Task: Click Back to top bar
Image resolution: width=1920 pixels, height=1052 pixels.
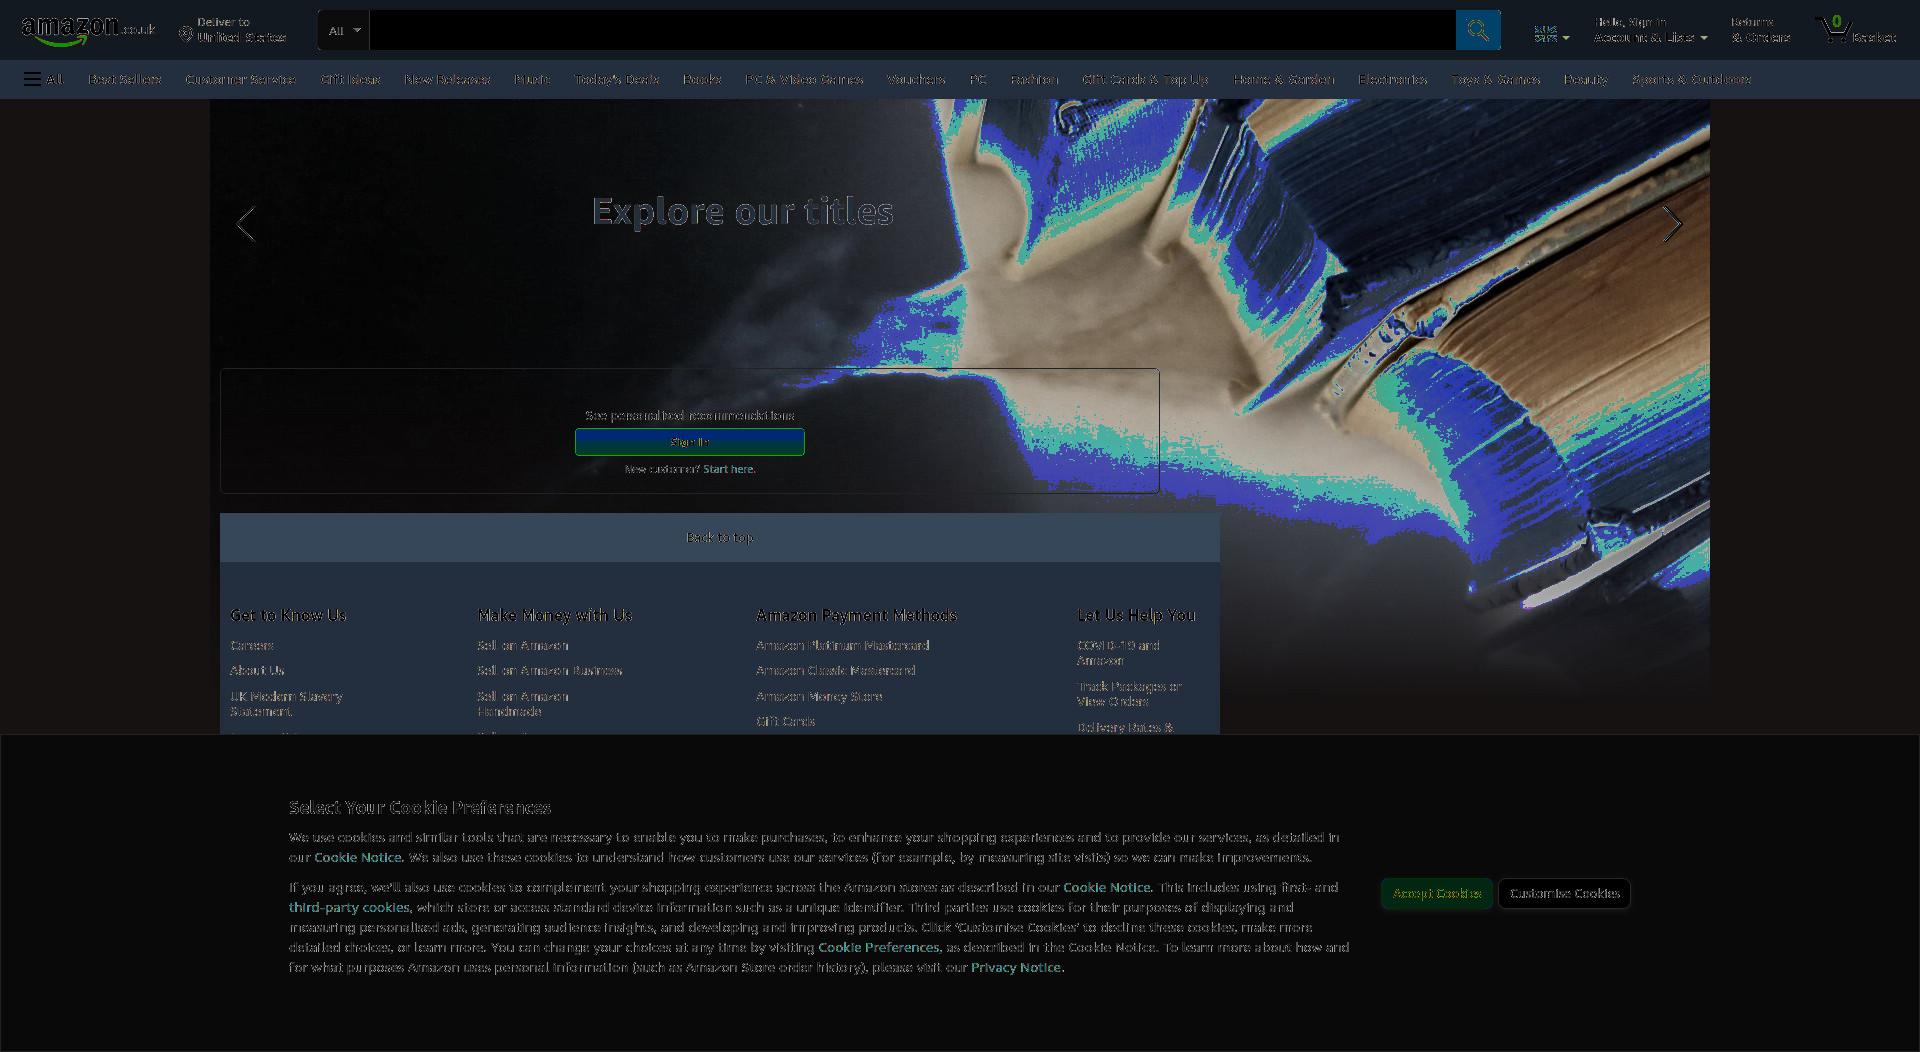Action: (x=719, y=537)
